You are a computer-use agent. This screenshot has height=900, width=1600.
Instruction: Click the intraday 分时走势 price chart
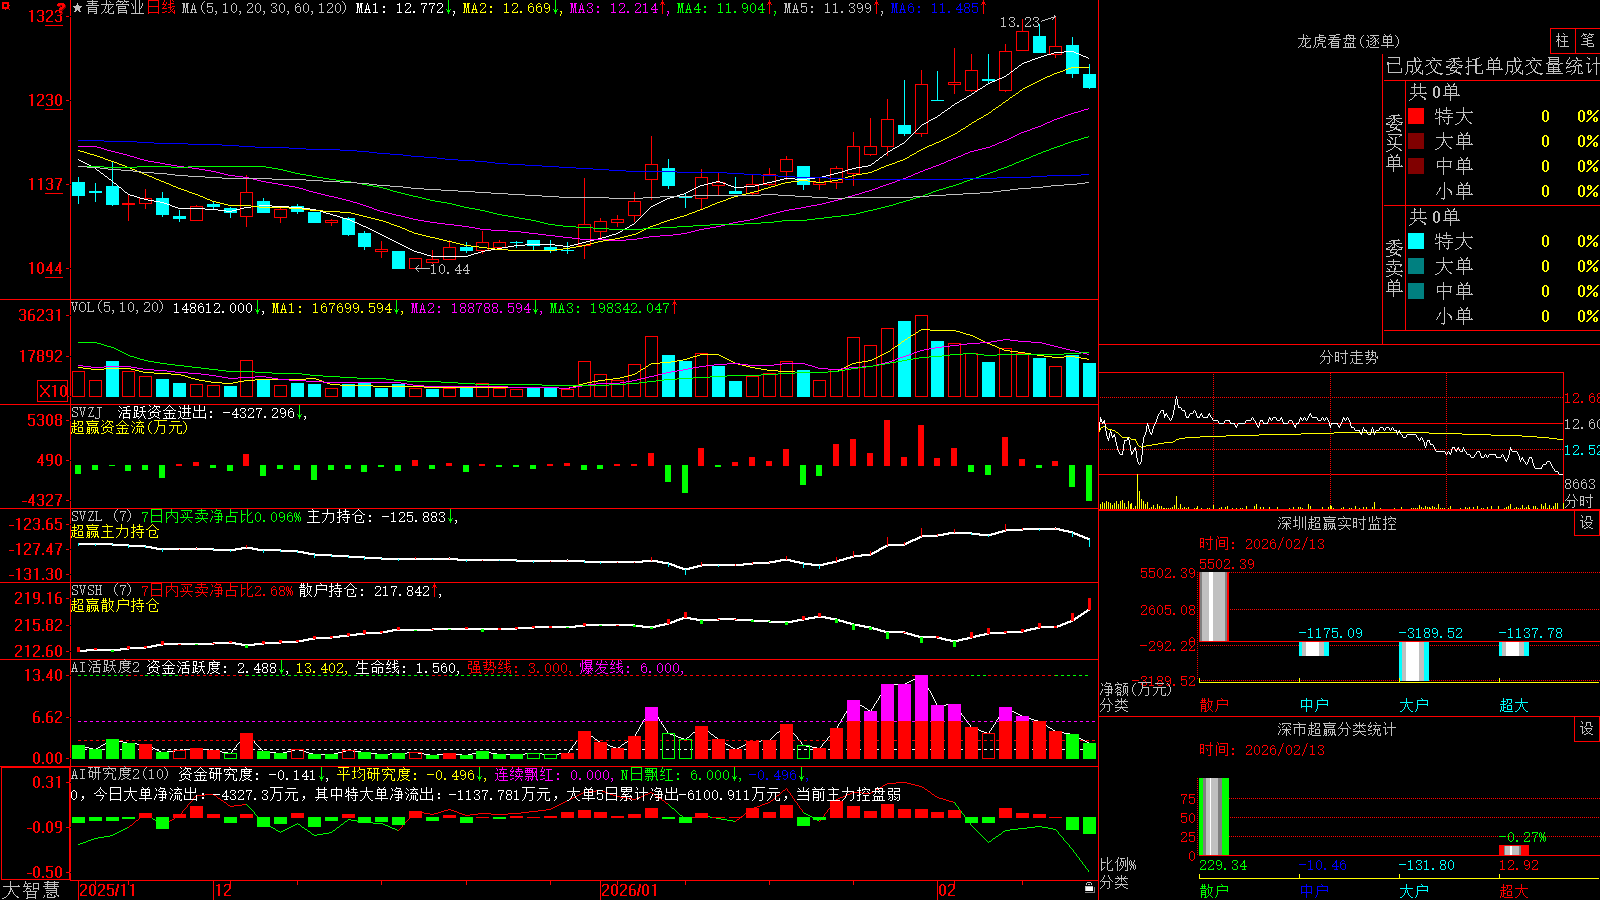(x=1331, y=423)
